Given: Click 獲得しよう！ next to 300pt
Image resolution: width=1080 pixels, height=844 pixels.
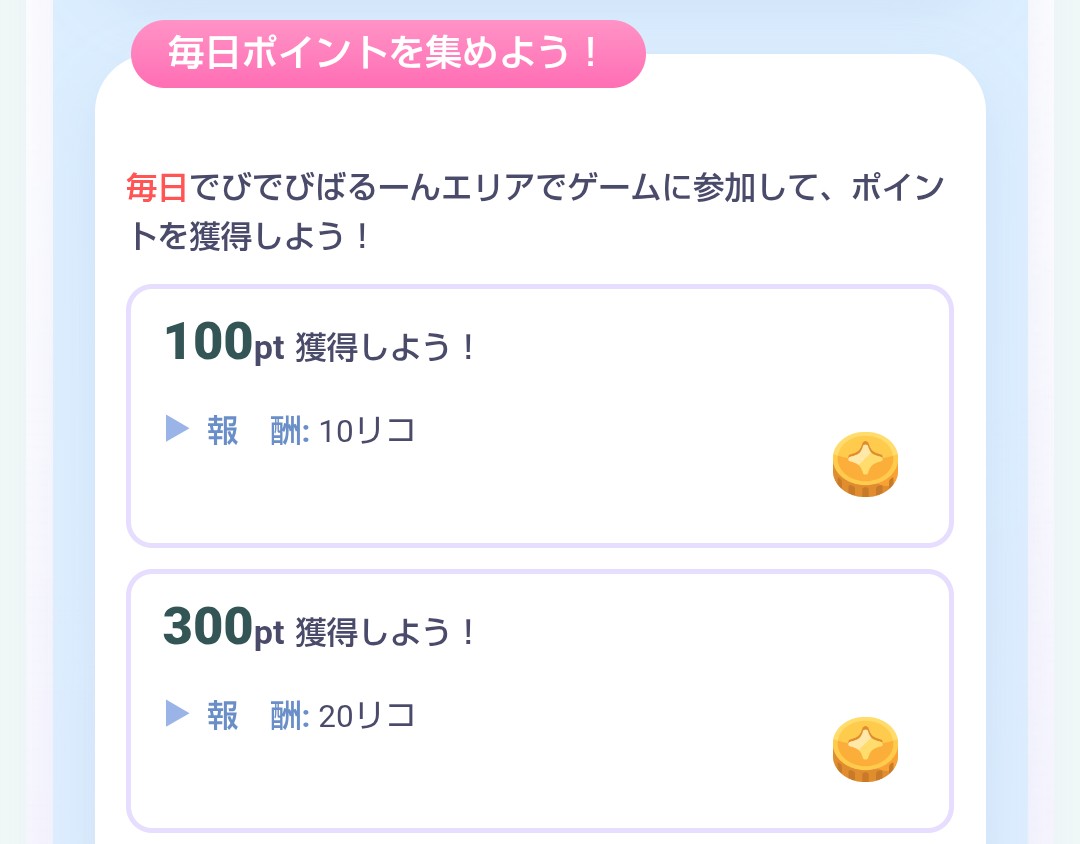Looking at the screenshot, I should [386, 631].
